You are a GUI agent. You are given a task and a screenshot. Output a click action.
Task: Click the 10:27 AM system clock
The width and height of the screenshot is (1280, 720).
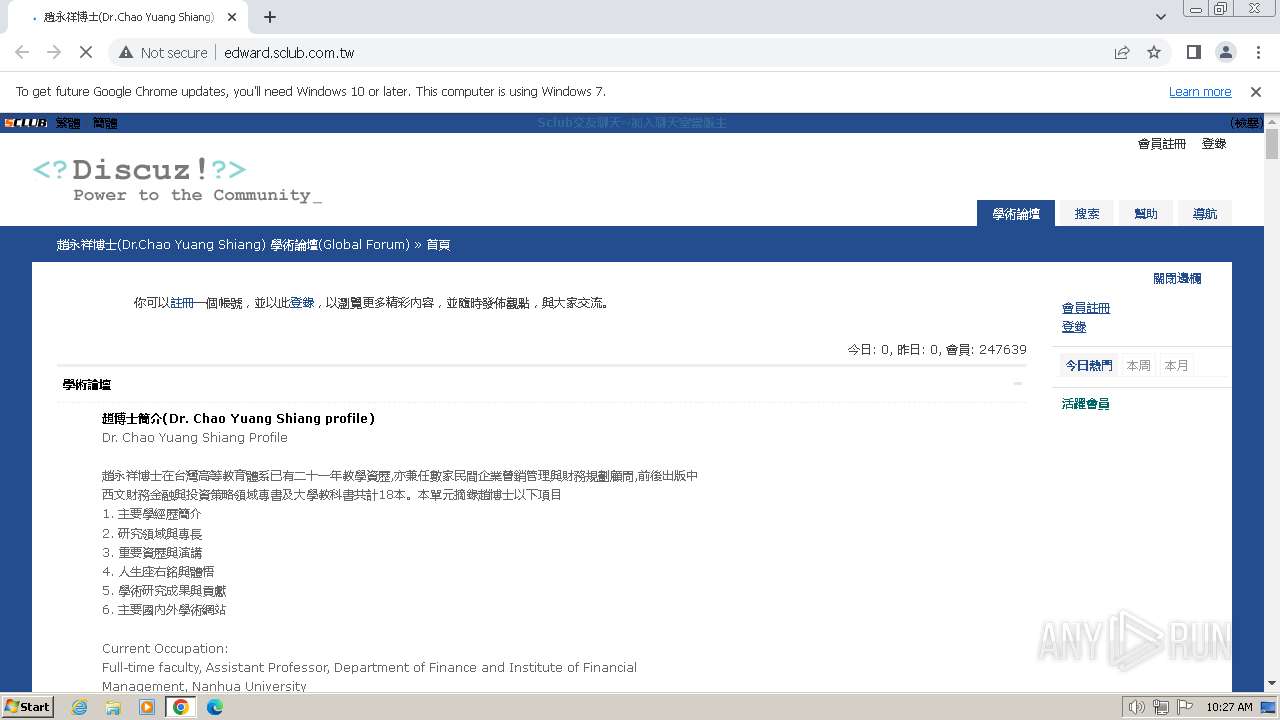click(1229, 707)
